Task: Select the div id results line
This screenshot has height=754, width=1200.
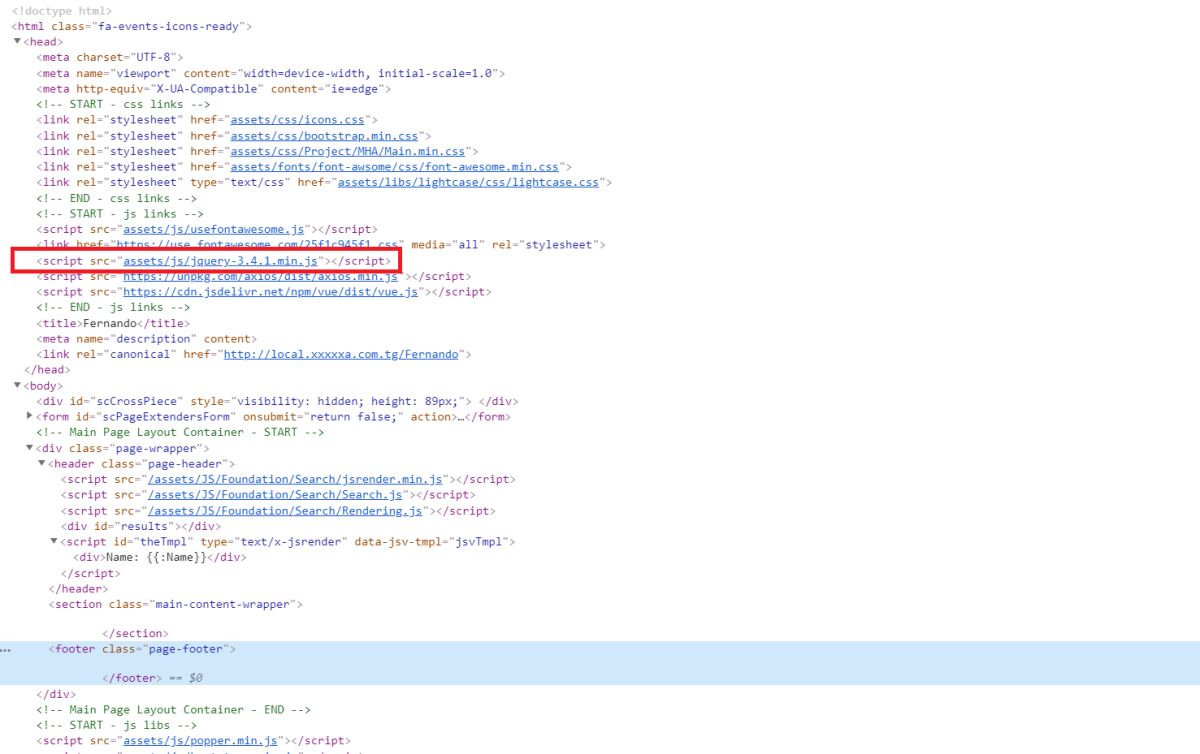Action: pos(141,526)
